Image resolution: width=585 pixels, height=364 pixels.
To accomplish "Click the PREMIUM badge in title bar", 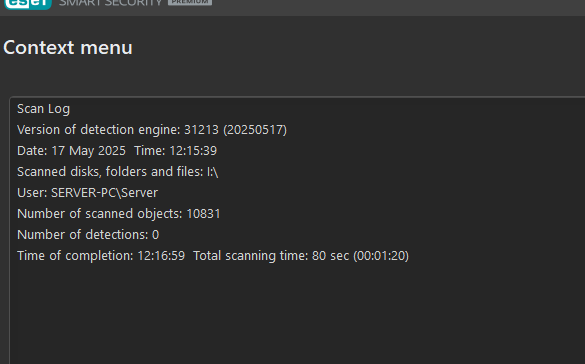I will click(190, 2).
